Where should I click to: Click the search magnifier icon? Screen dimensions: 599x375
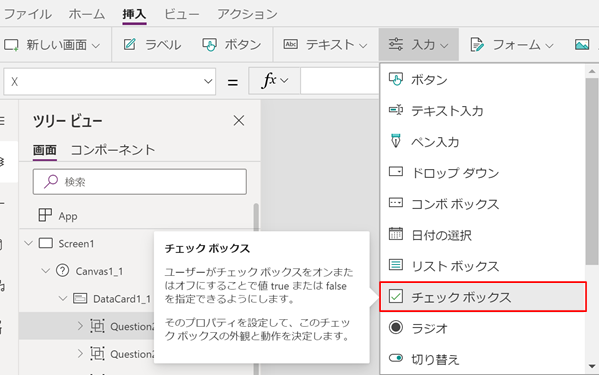pyautogui.click(x=51, y=182)
